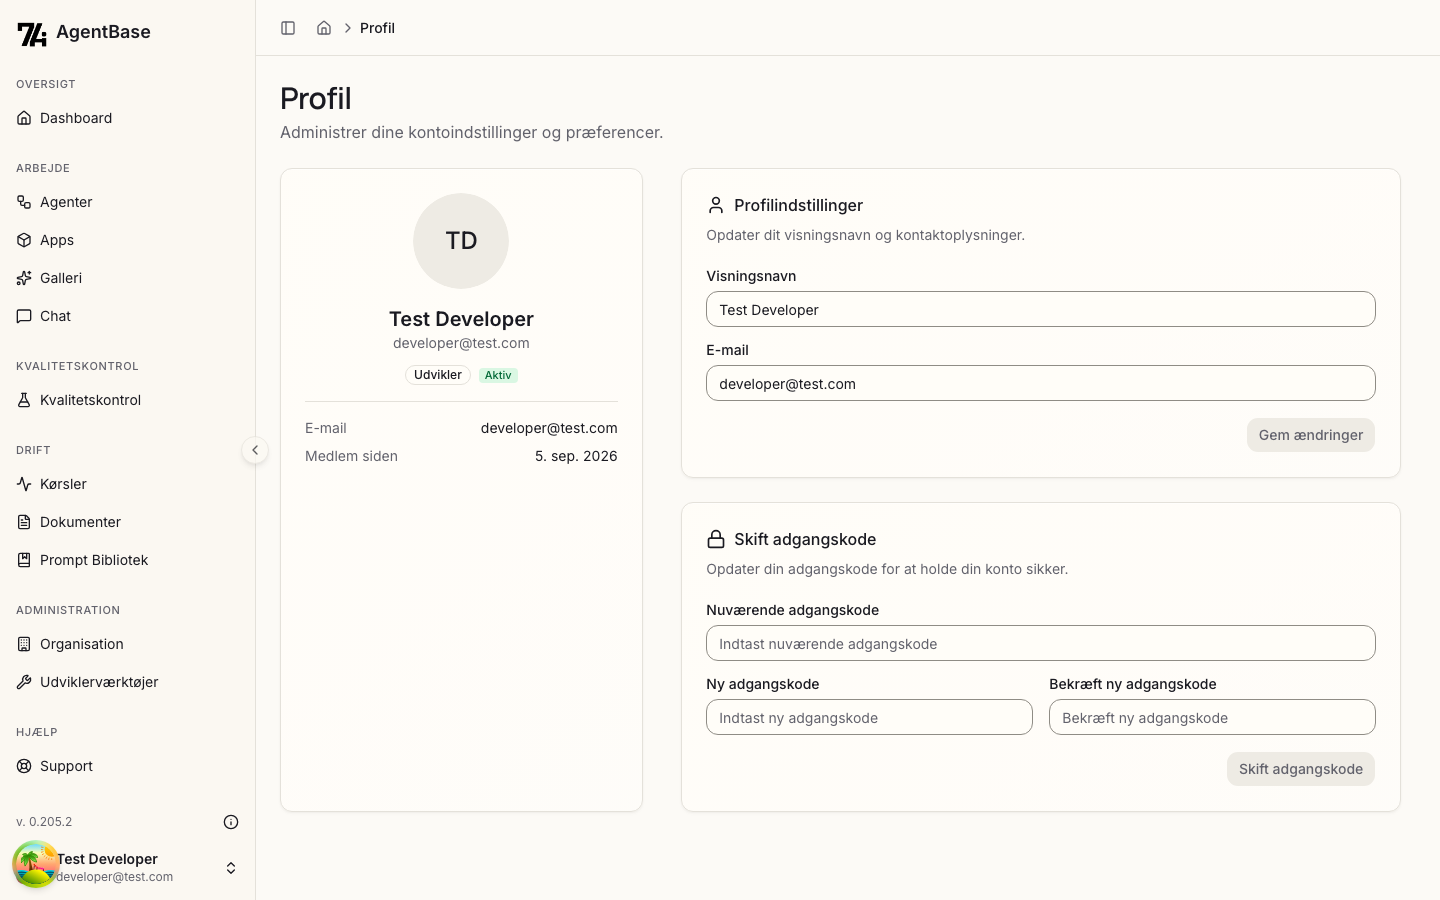
Task: Go to home via breadcrumb icon
Action: tap(324, 28)
